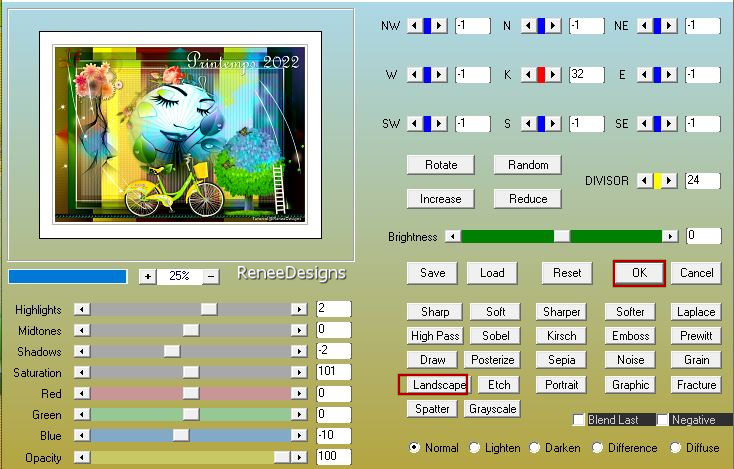
Task: Click the Increase button
Action: click(441, 199)
